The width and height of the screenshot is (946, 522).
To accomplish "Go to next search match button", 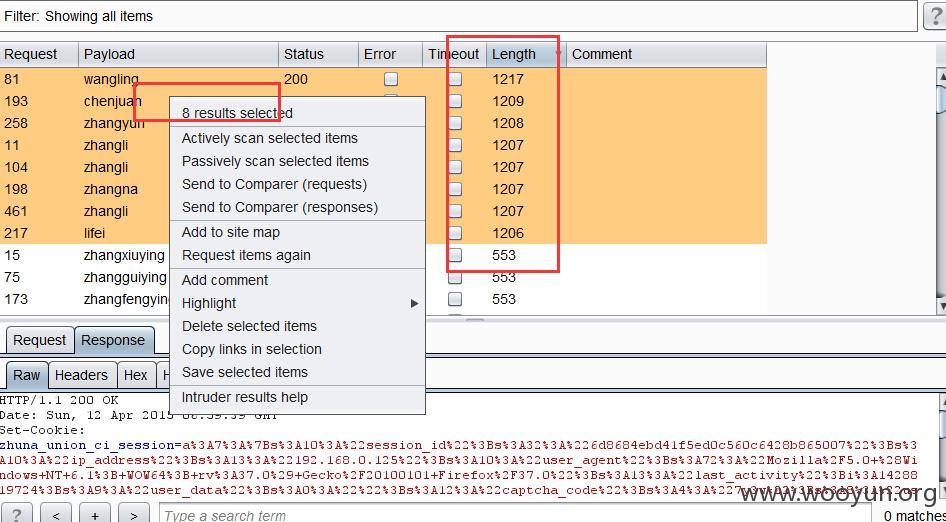I will [133, 515].
